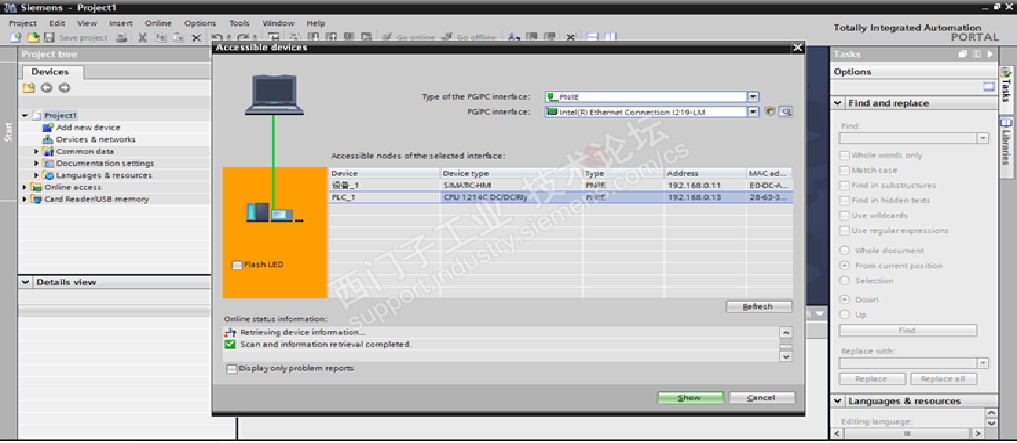The image size is (1017, 443).
Task: Check Display only problem reports
Action: coord(232,368)
